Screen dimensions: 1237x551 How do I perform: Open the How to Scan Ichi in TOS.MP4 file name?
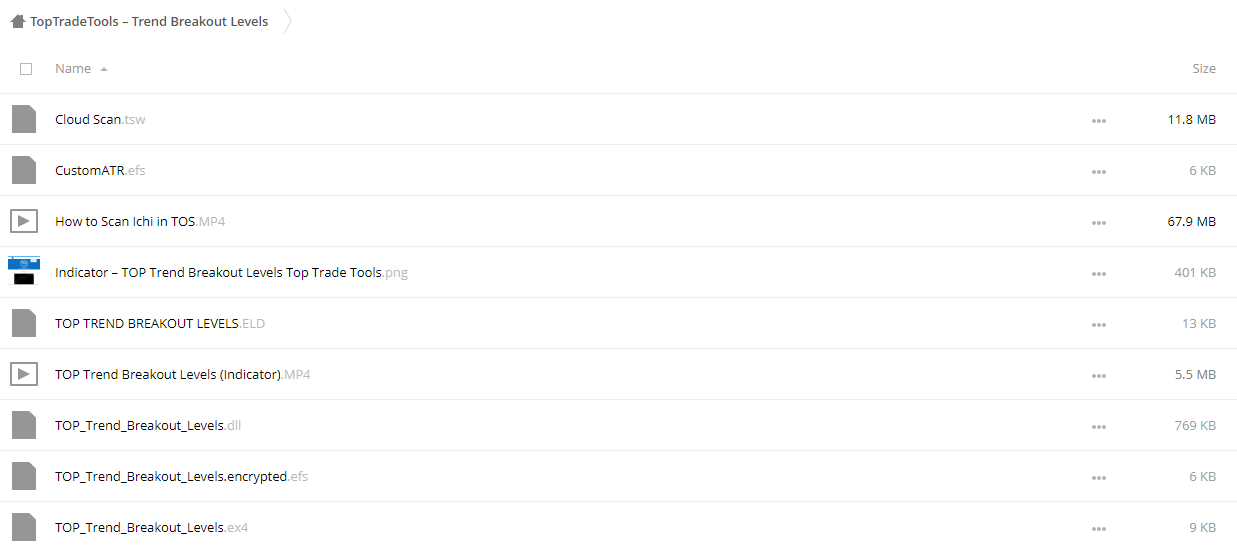[140, 221]
